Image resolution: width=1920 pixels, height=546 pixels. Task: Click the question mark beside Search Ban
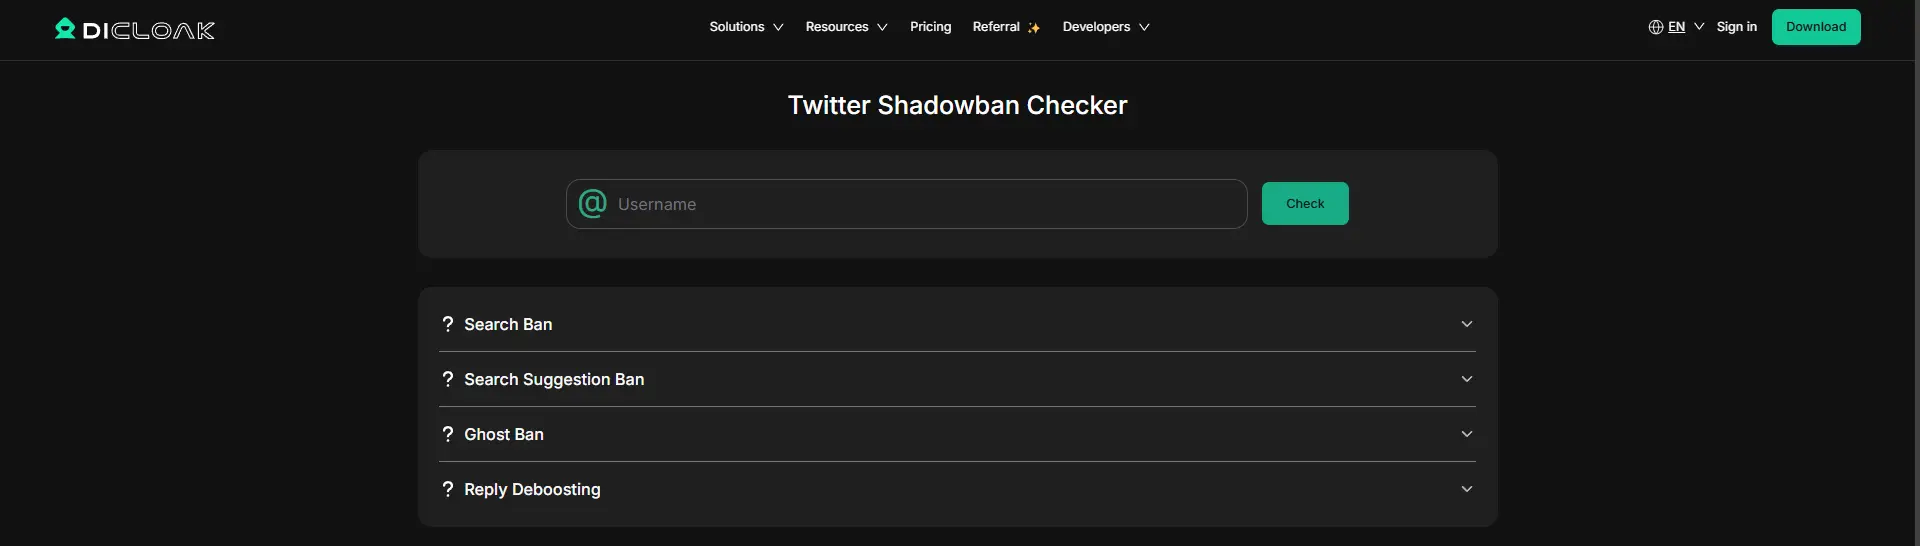(x=448, y=324)
